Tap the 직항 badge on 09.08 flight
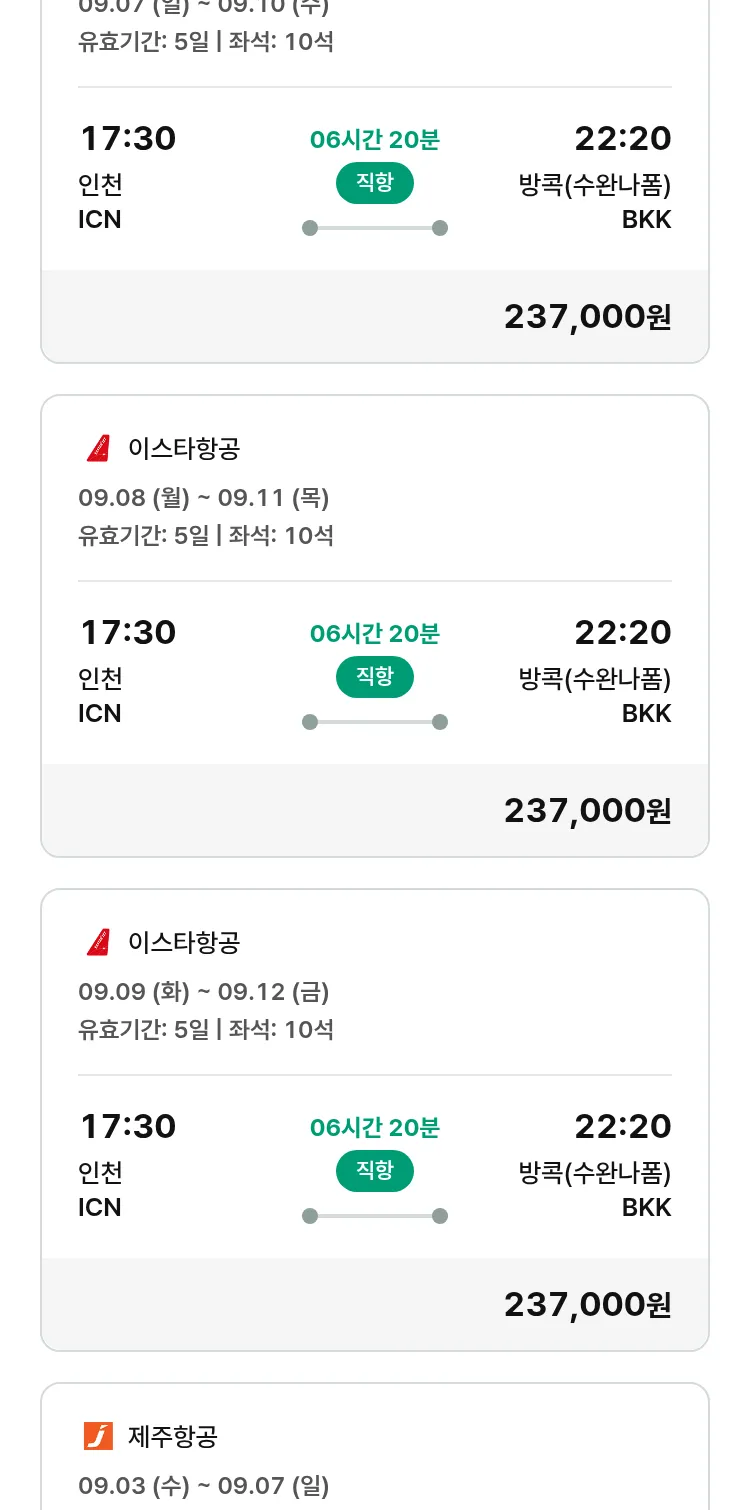 [x=374, y=677]
